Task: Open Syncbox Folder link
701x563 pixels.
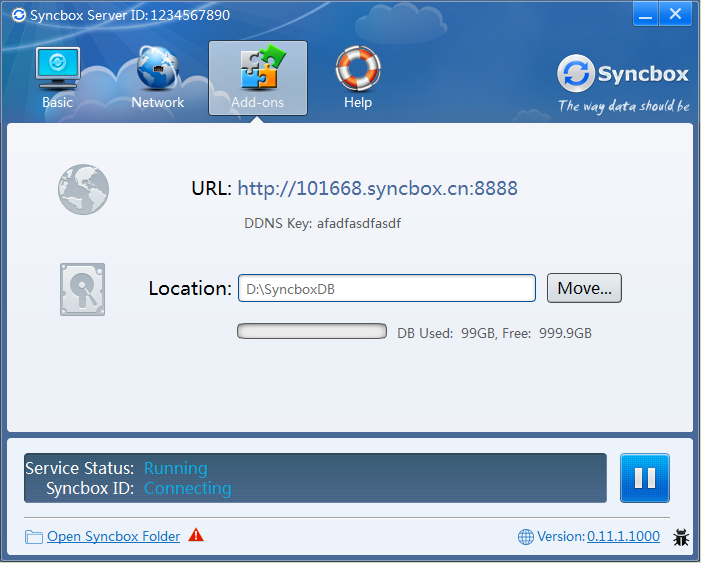Action: coord(114,536)
